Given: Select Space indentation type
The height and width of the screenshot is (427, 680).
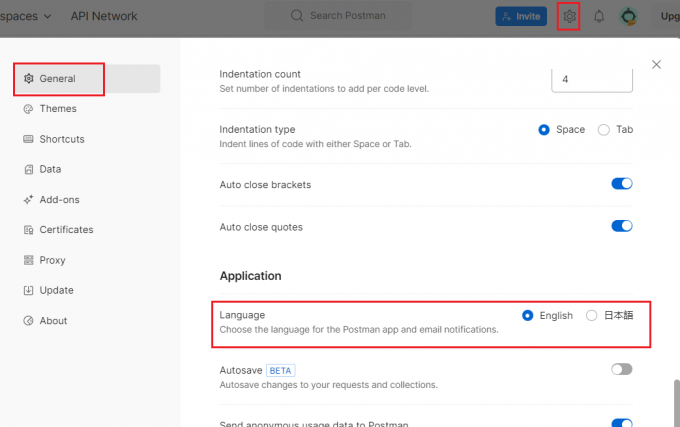Looking at the screenshot, I should (544, 130).
